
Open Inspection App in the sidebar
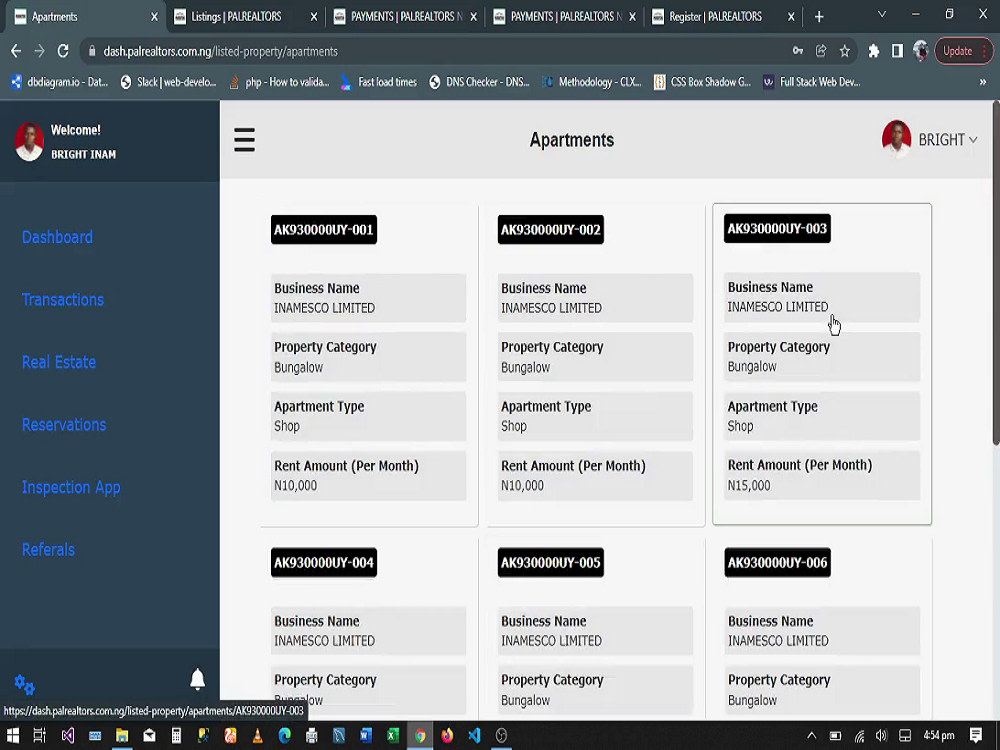pos(71,487)
